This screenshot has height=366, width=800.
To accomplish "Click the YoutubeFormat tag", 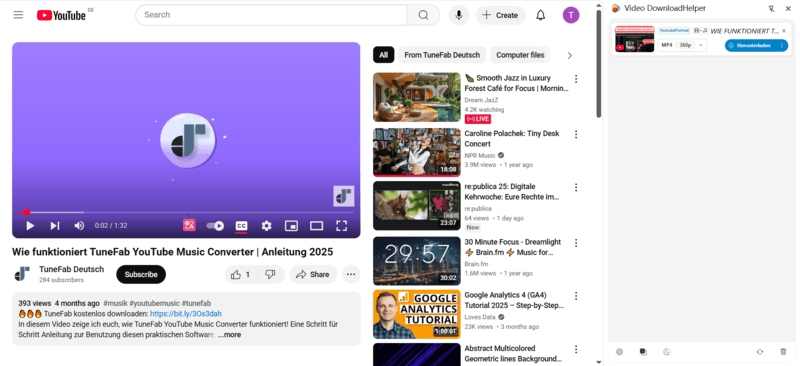I will pyautogui.click(x=674, y=31).
